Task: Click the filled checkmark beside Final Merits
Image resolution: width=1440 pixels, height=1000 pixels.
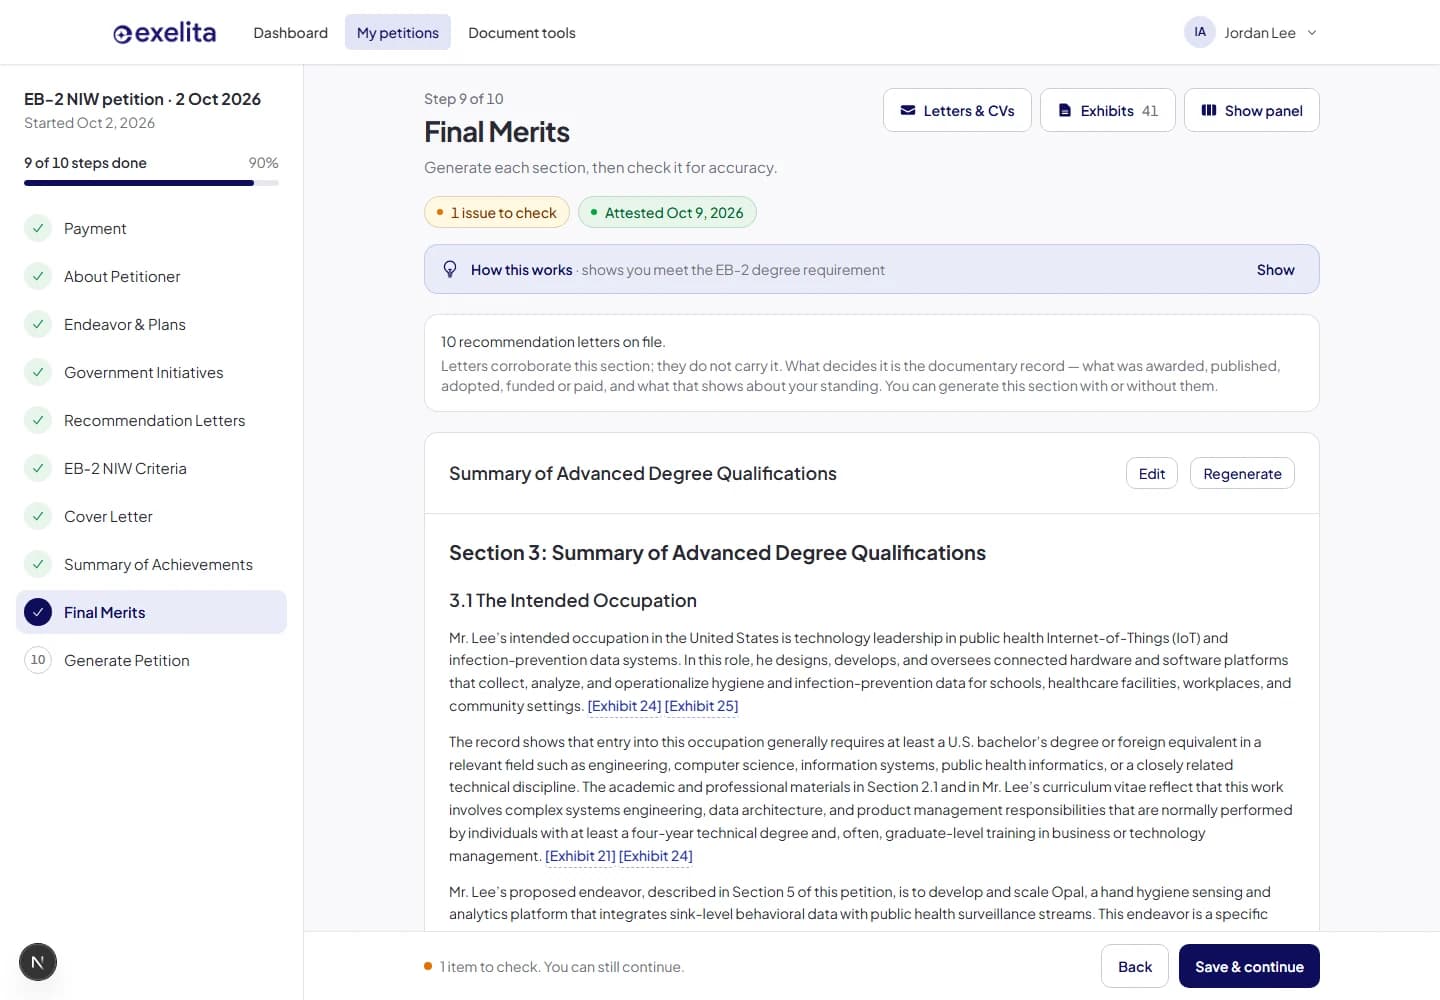Action: 38,612
